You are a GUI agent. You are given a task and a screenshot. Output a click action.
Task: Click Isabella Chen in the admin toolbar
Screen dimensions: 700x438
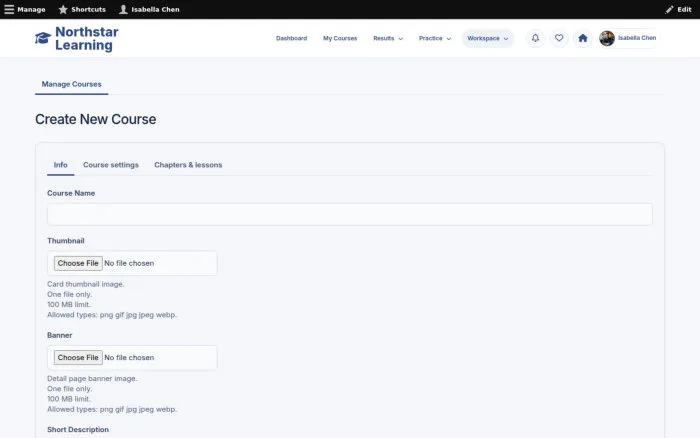tap(155, 9)
